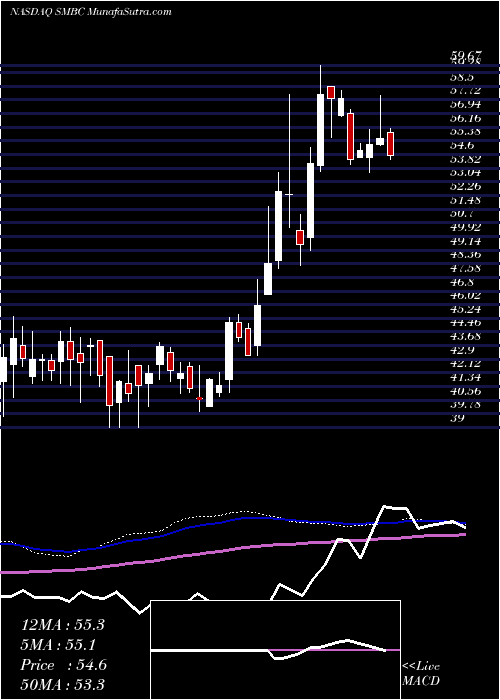The height and width of the screenshot is (700, 500).
Task: Click the 56.94 price axis label
Action: 465,104
